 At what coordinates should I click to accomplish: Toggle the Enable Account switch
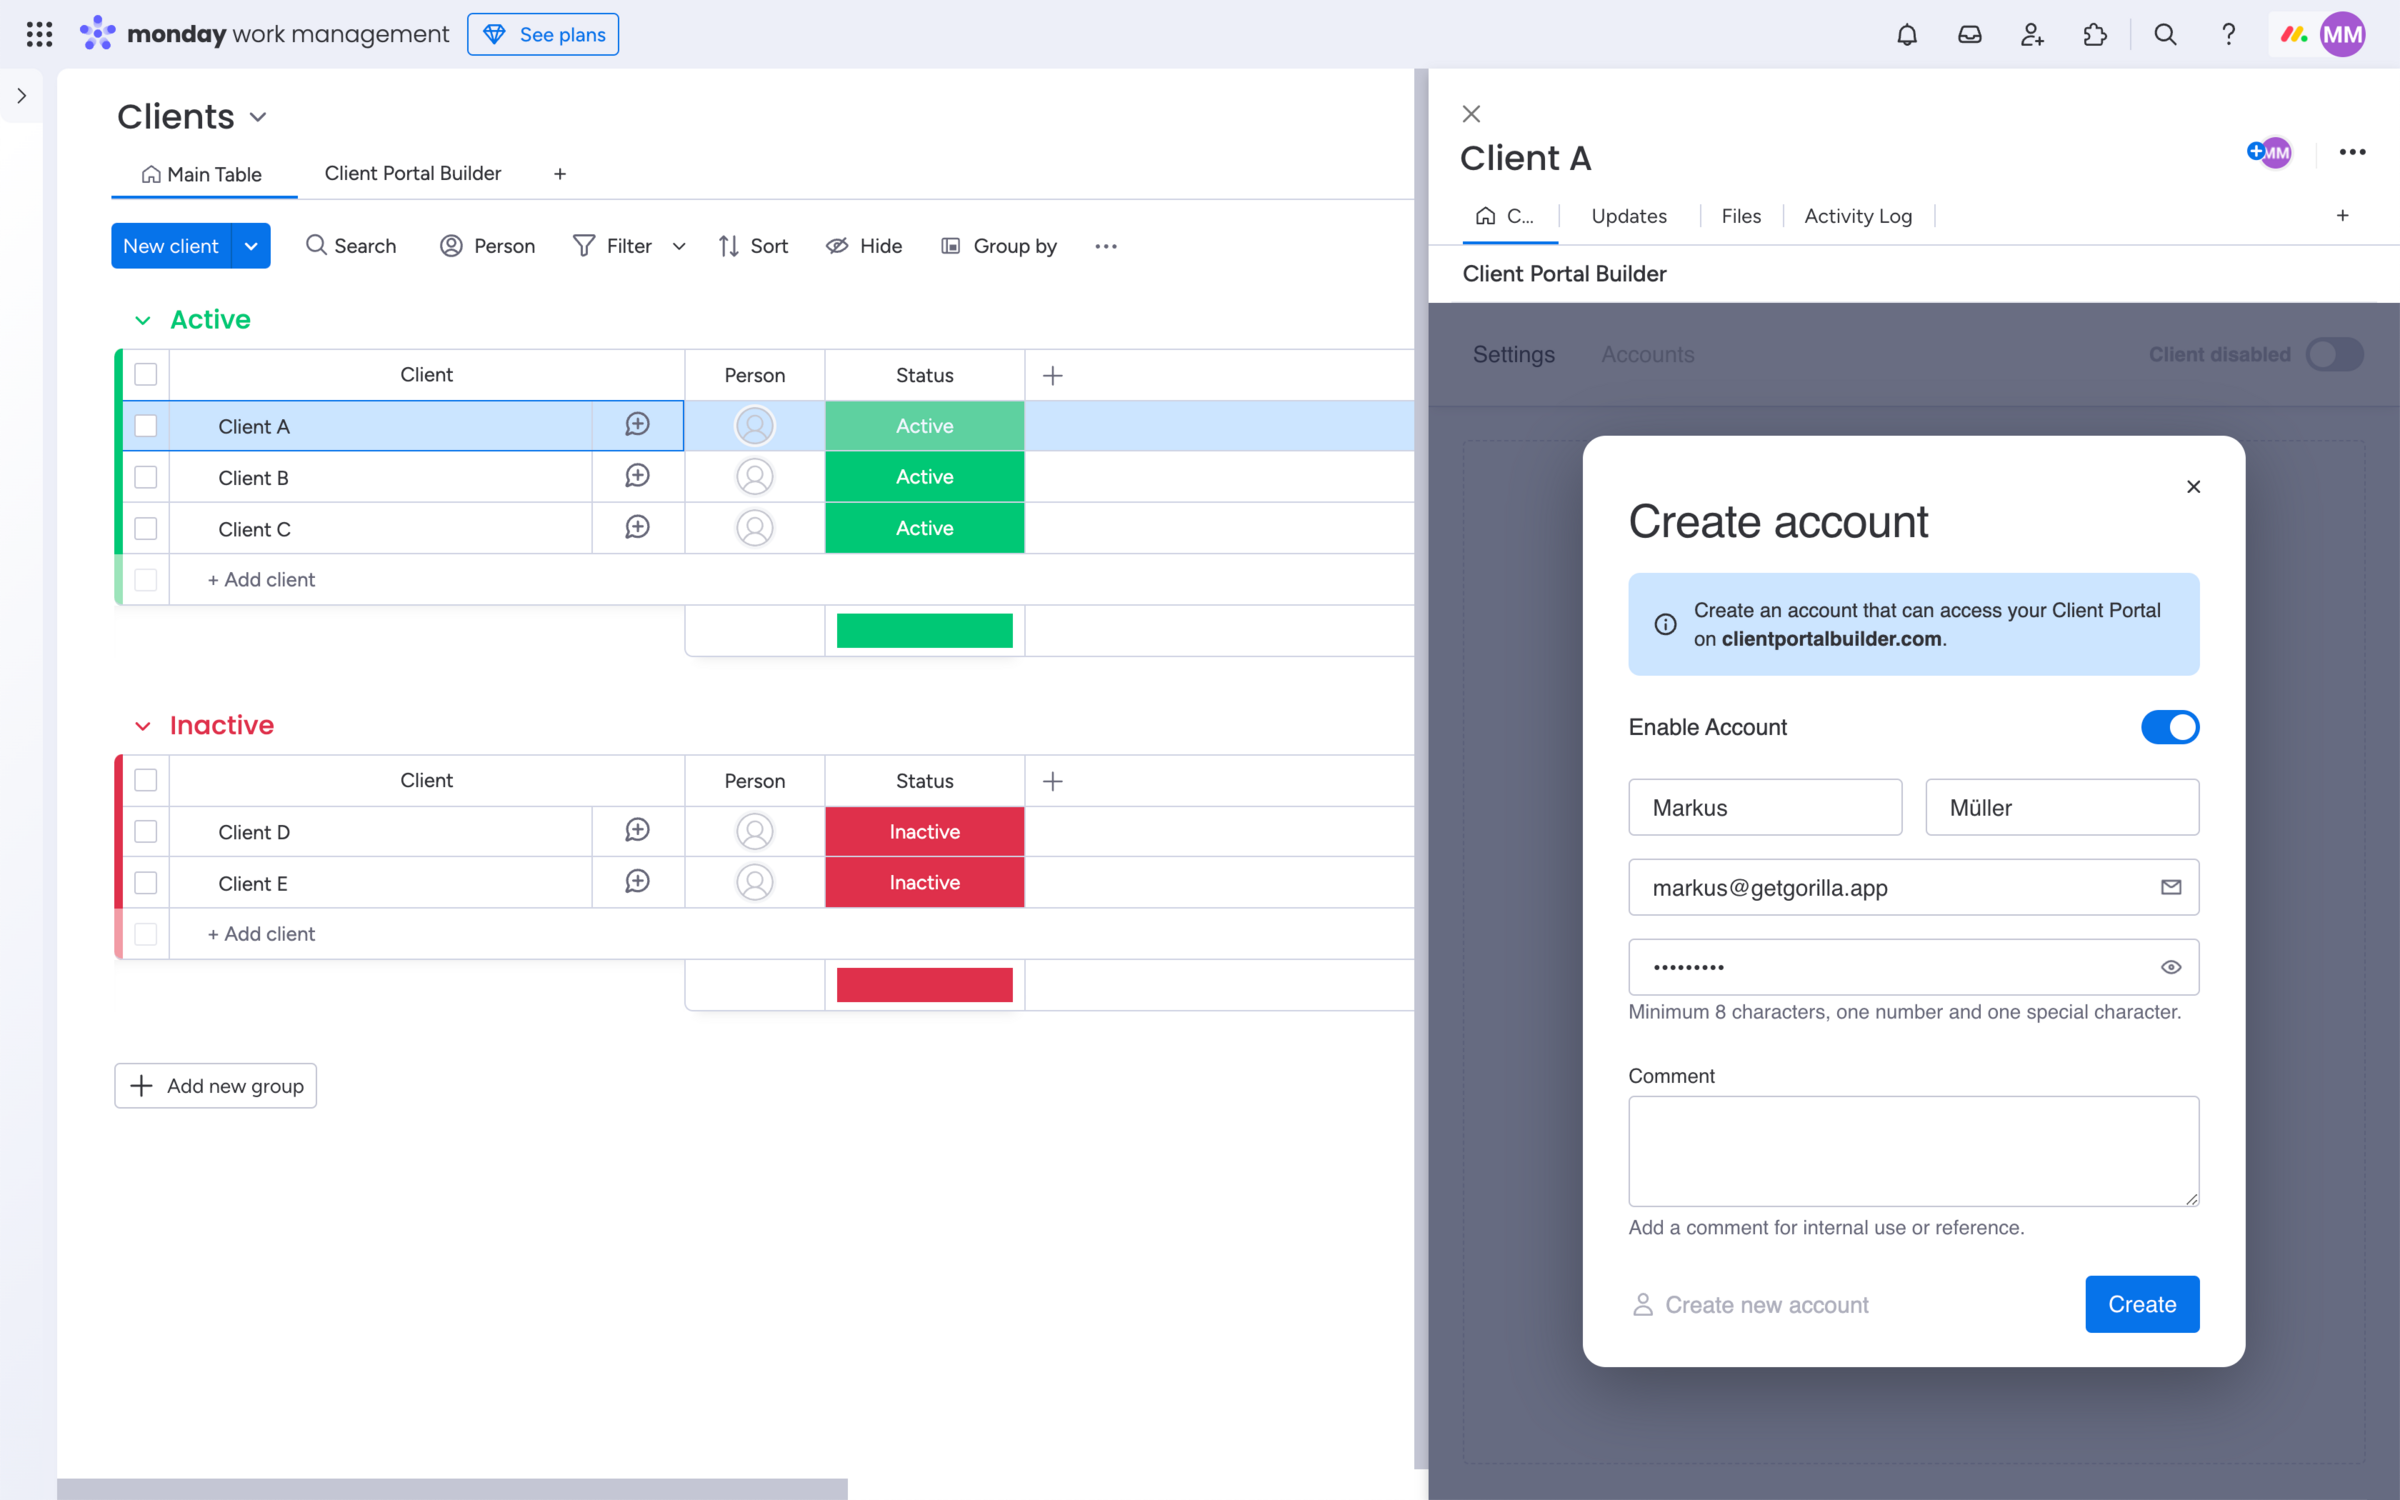click(2169, 727)
